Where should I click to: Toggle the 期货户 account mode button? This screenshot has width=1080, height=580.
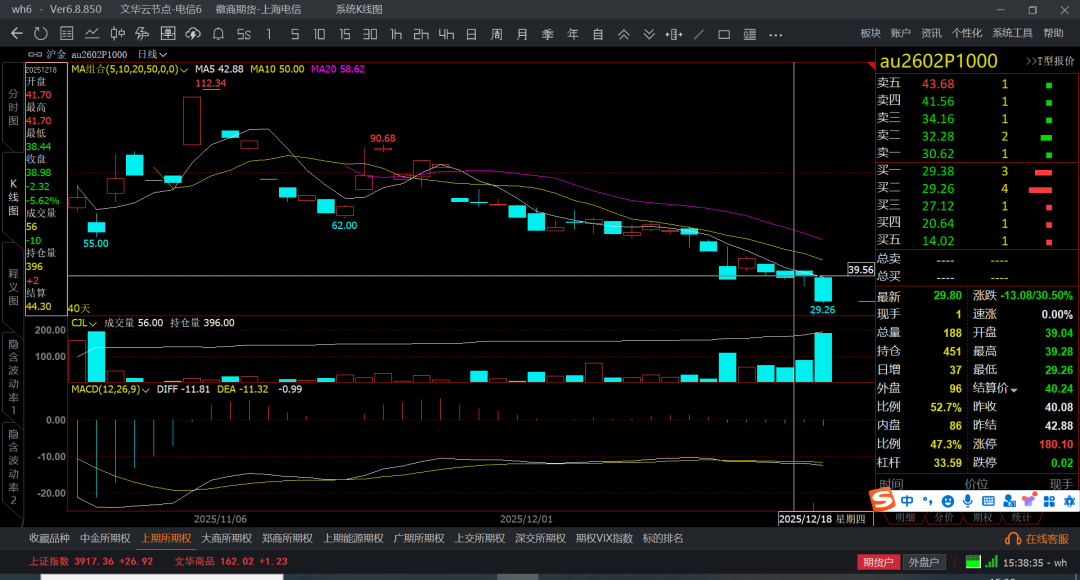point(879,562)
